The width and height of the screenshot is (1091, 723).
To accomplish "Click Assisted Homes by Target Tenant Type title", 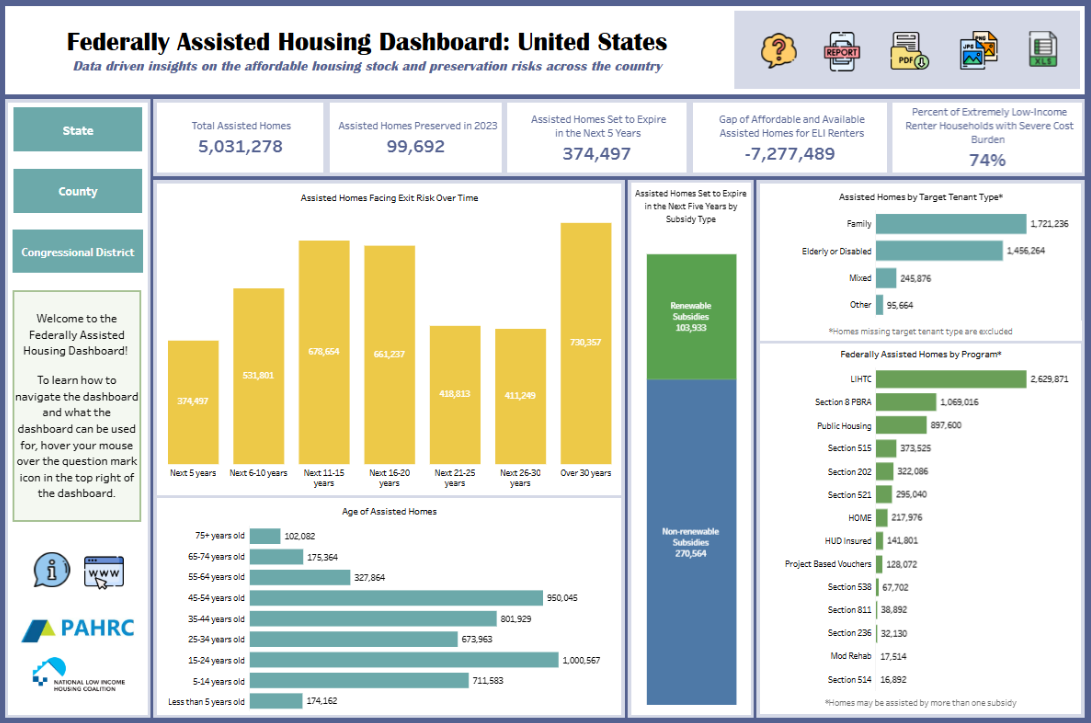I will point(921,197).
